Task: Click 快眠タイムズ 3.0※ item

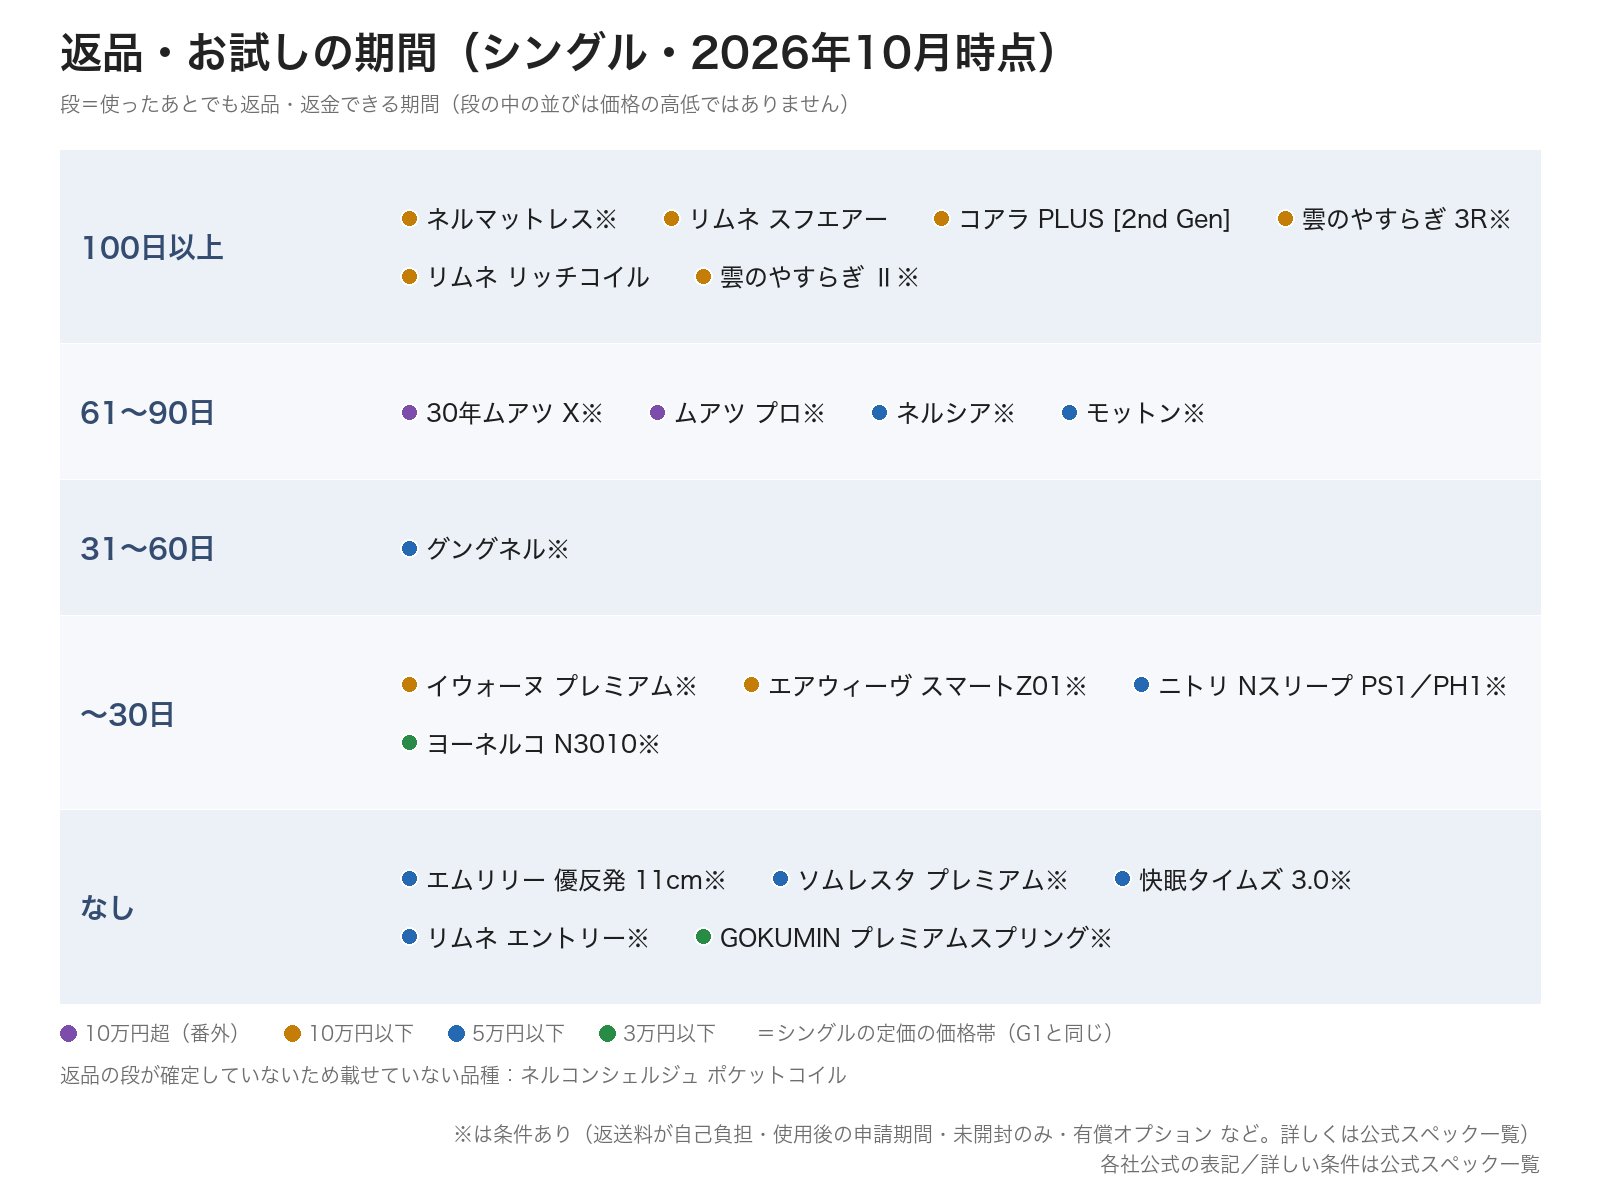Action: pyautogui.click(x=1233, y=880)
